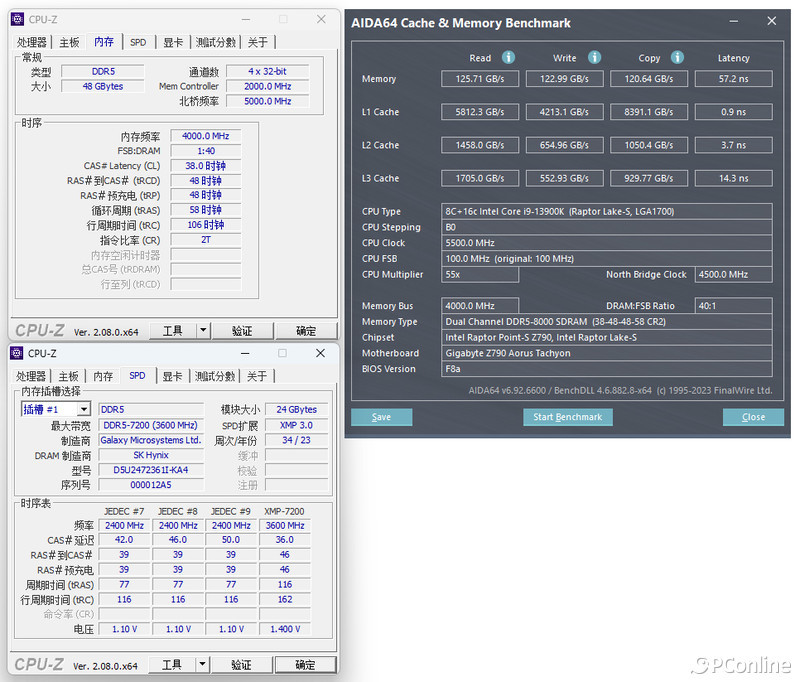Image resolution: width=800 pixels, height=682 pixels.
Task: Minimize the lower CPU-Z SPD window
Action: pyautogui.click(x=246, y=353)
